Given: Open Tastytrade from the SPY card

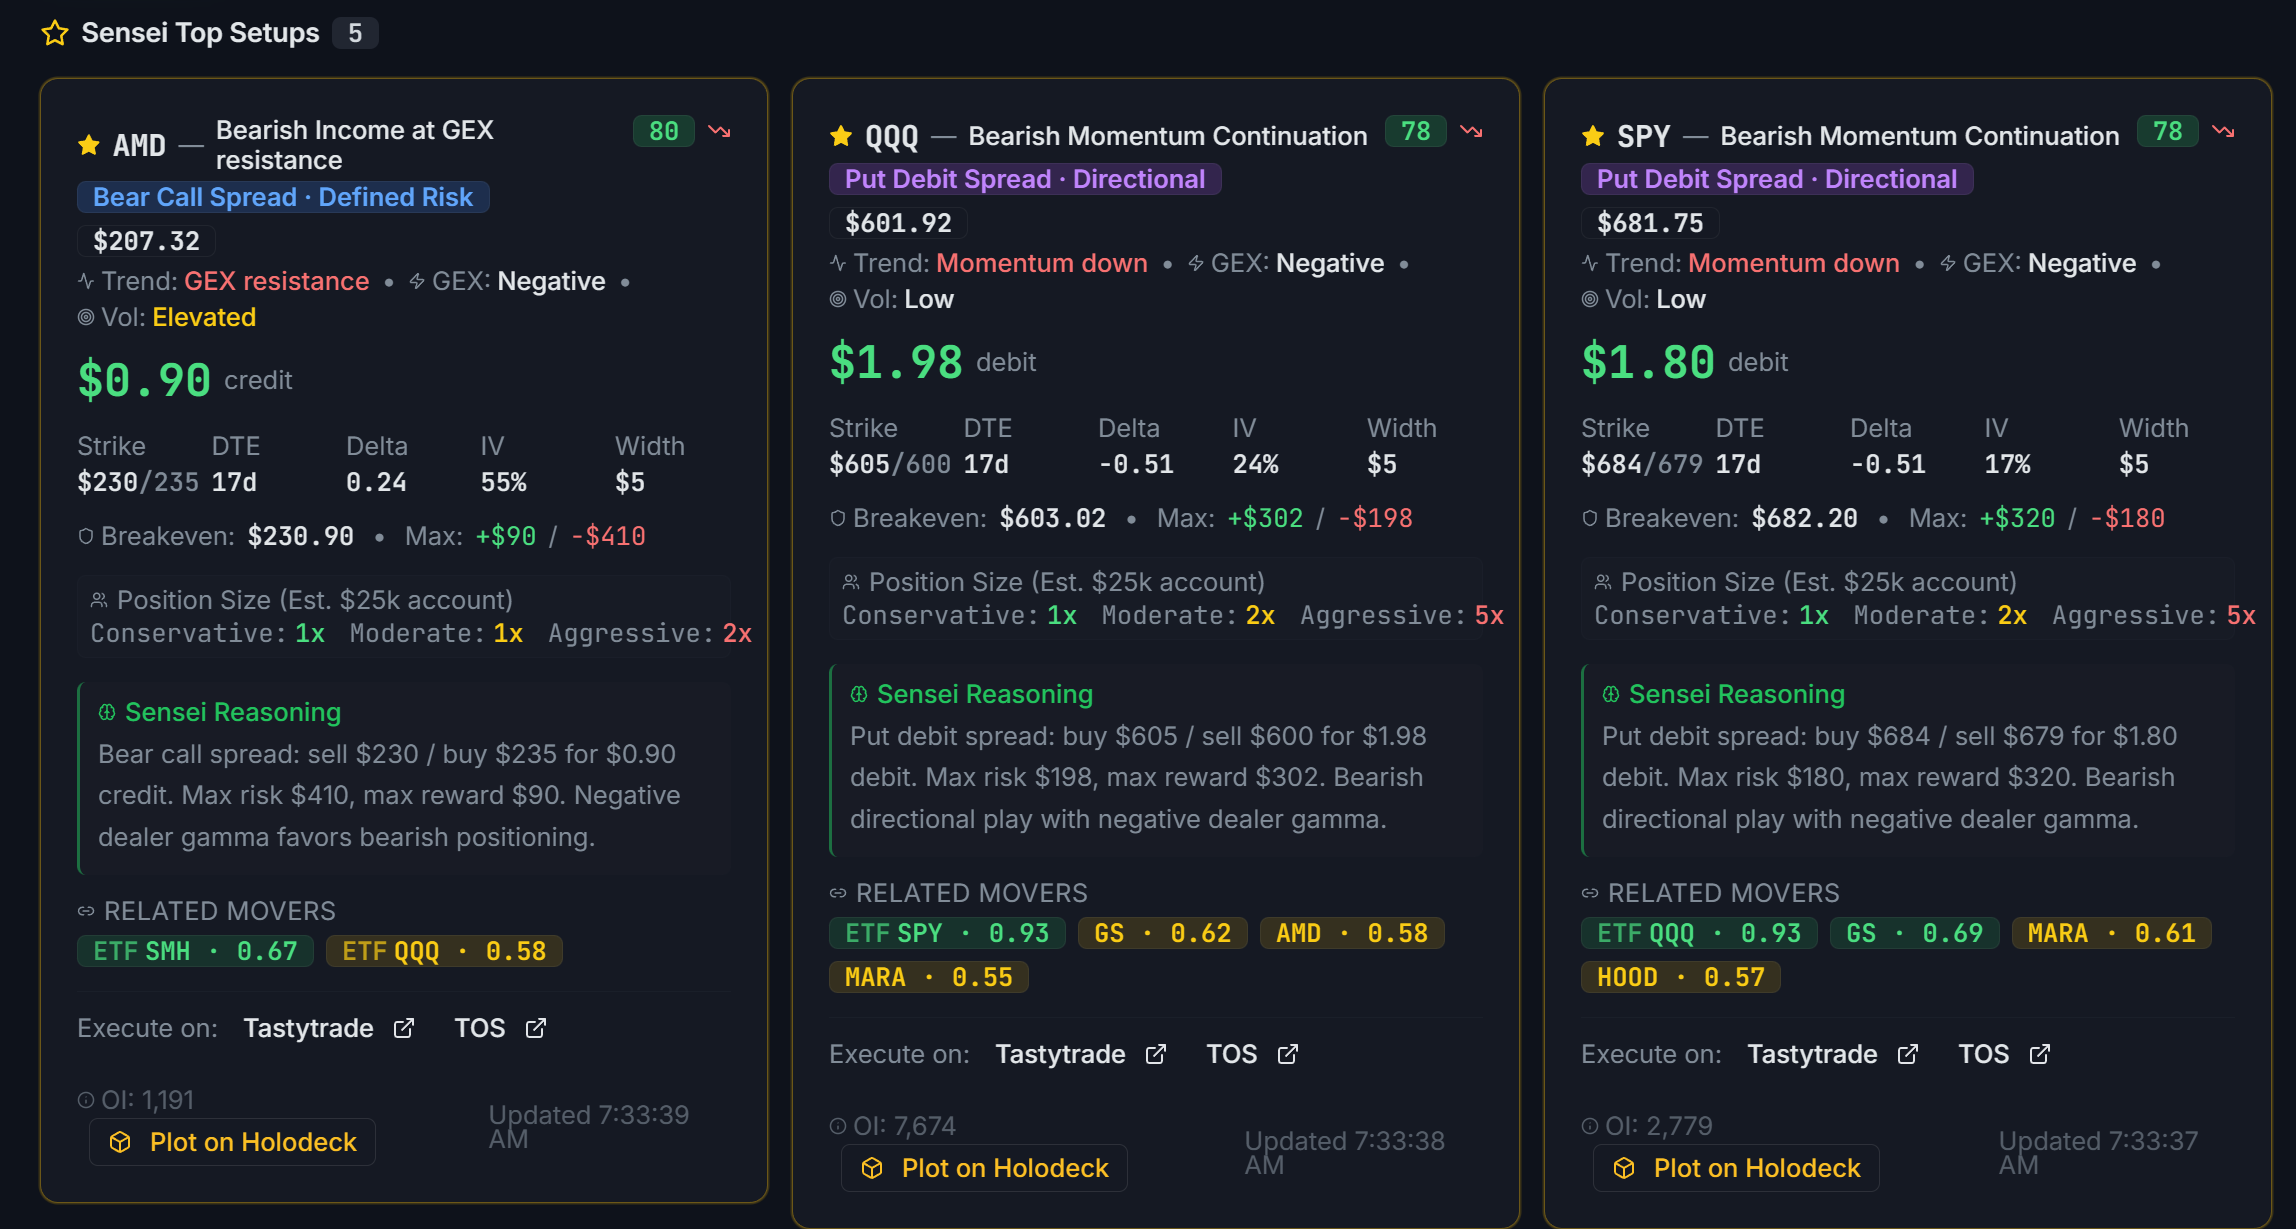Looking at the screenshot, I should (x=1811, y=1053).
